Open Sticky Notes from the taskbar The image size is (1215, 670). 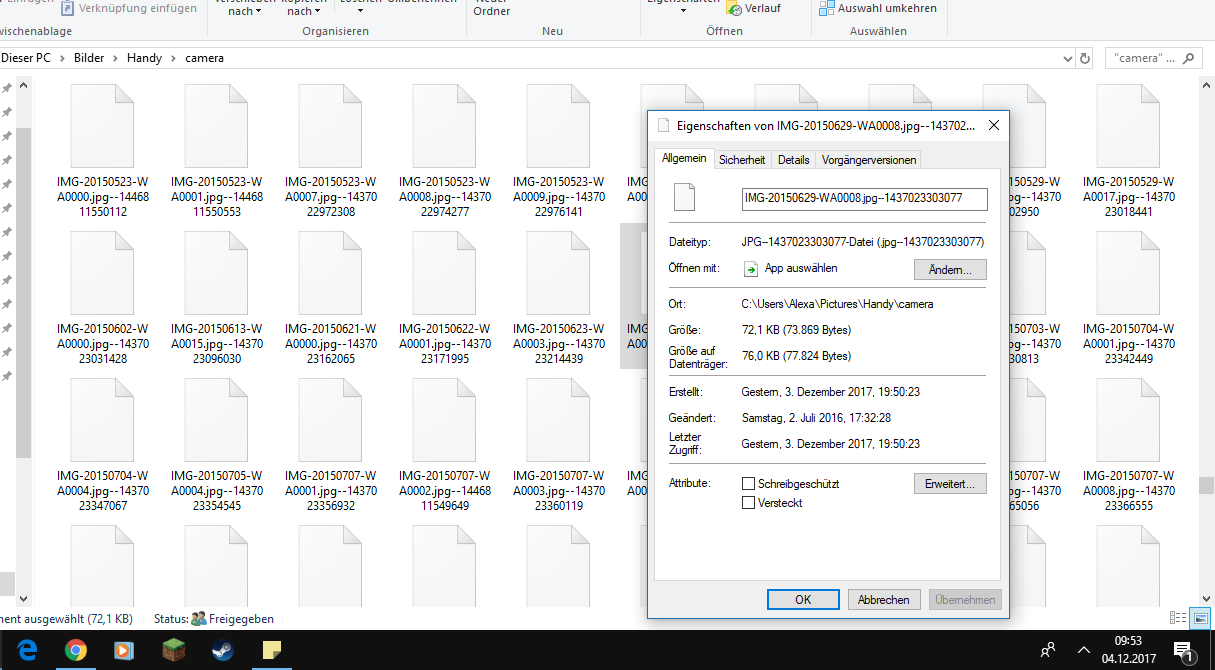[x=271, y=650]
